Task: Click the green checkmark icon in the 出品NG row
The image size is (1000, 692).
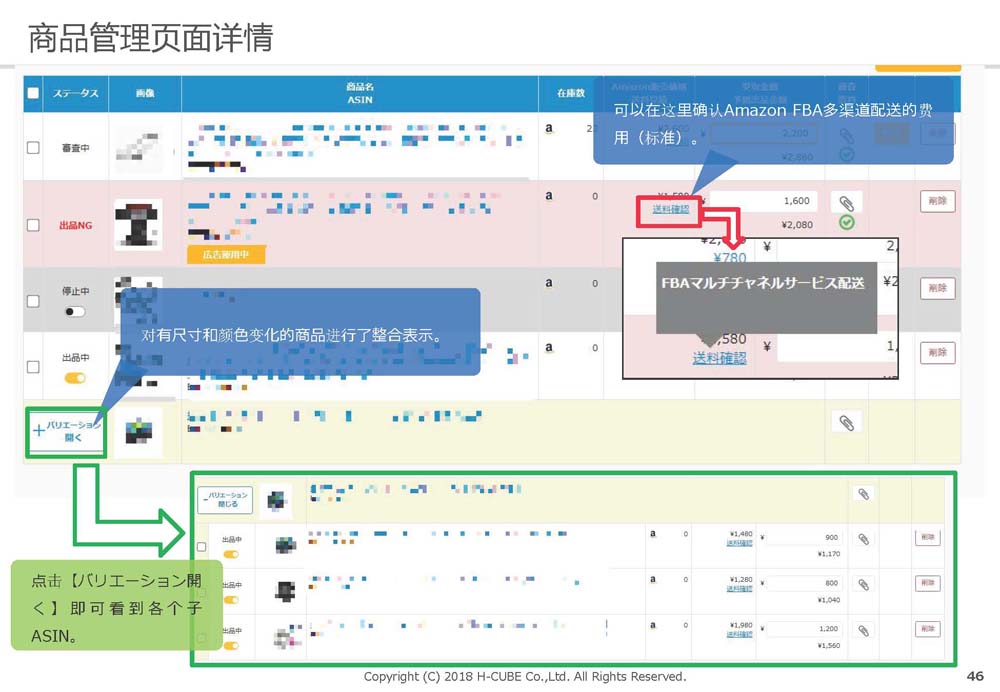Action: click(x=846, y=223)
